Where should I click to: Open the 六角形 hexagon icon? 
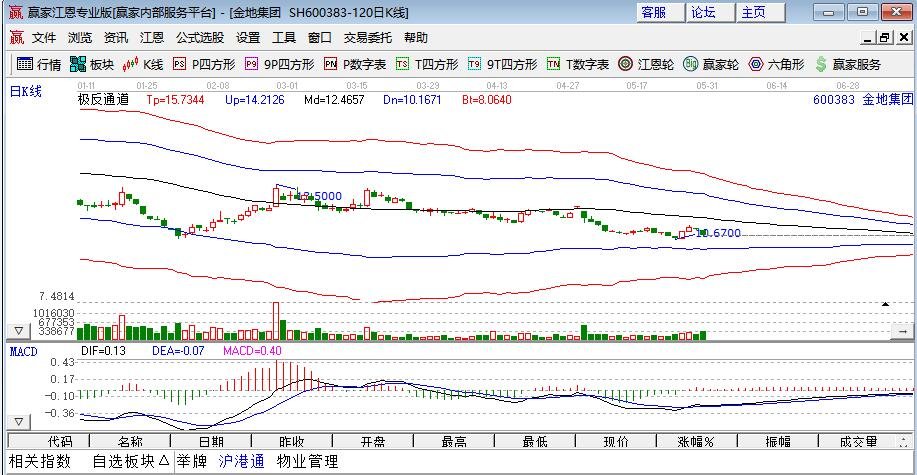757,64
